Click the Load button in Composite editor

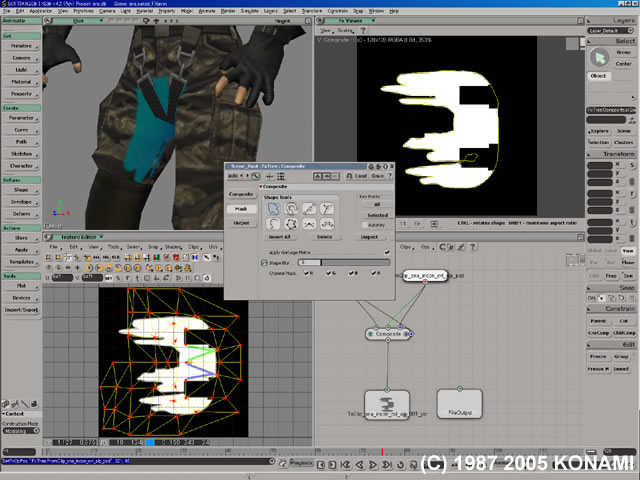click(x=361, y=176)
